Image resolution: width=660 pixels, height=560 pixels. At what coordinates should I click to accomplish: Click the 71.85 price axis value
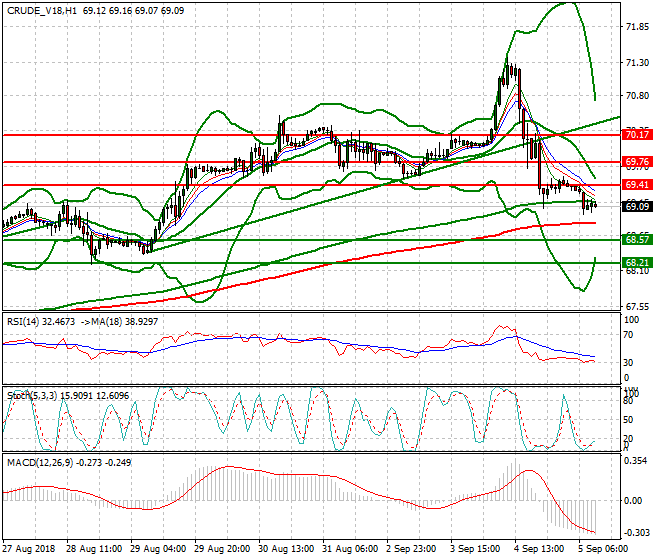click(637, 27)
